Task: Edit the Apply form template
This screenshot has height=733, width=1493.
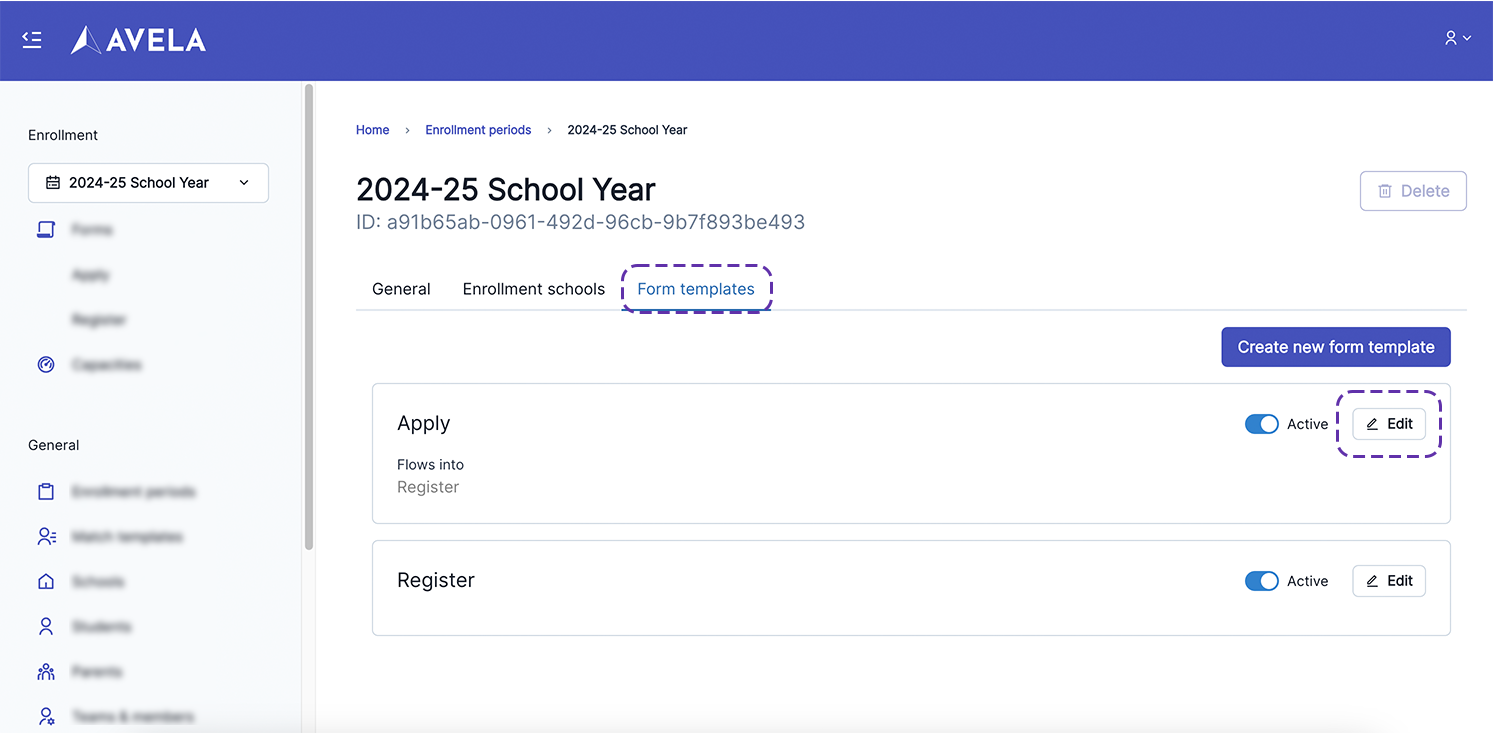Action: click(1389, 424)
